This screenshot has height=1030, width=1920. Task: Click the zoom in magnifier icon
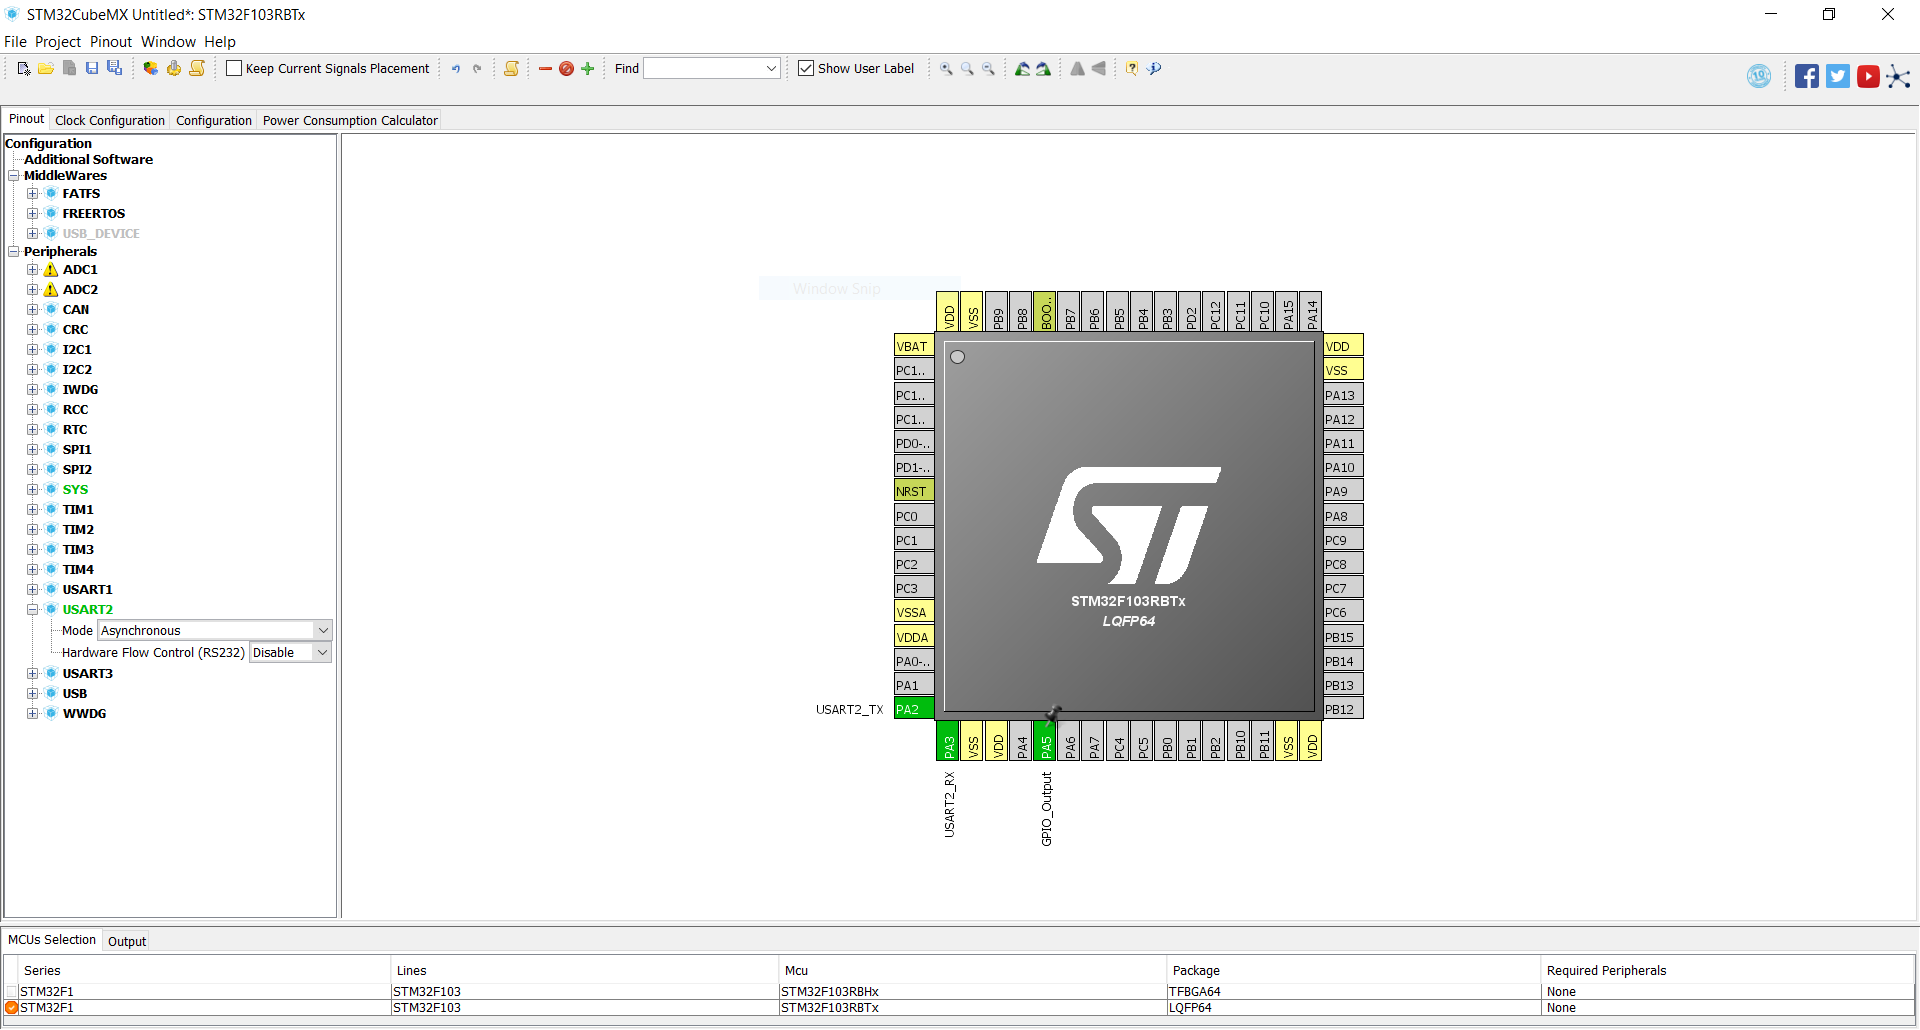(946, 69)
